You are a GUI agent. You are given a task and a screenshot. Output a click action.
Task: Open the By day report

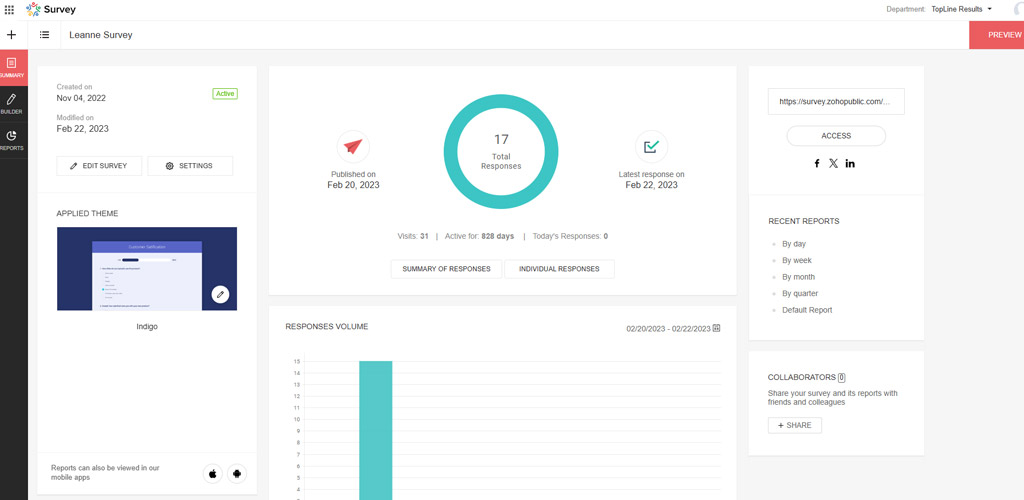point(793,244)
